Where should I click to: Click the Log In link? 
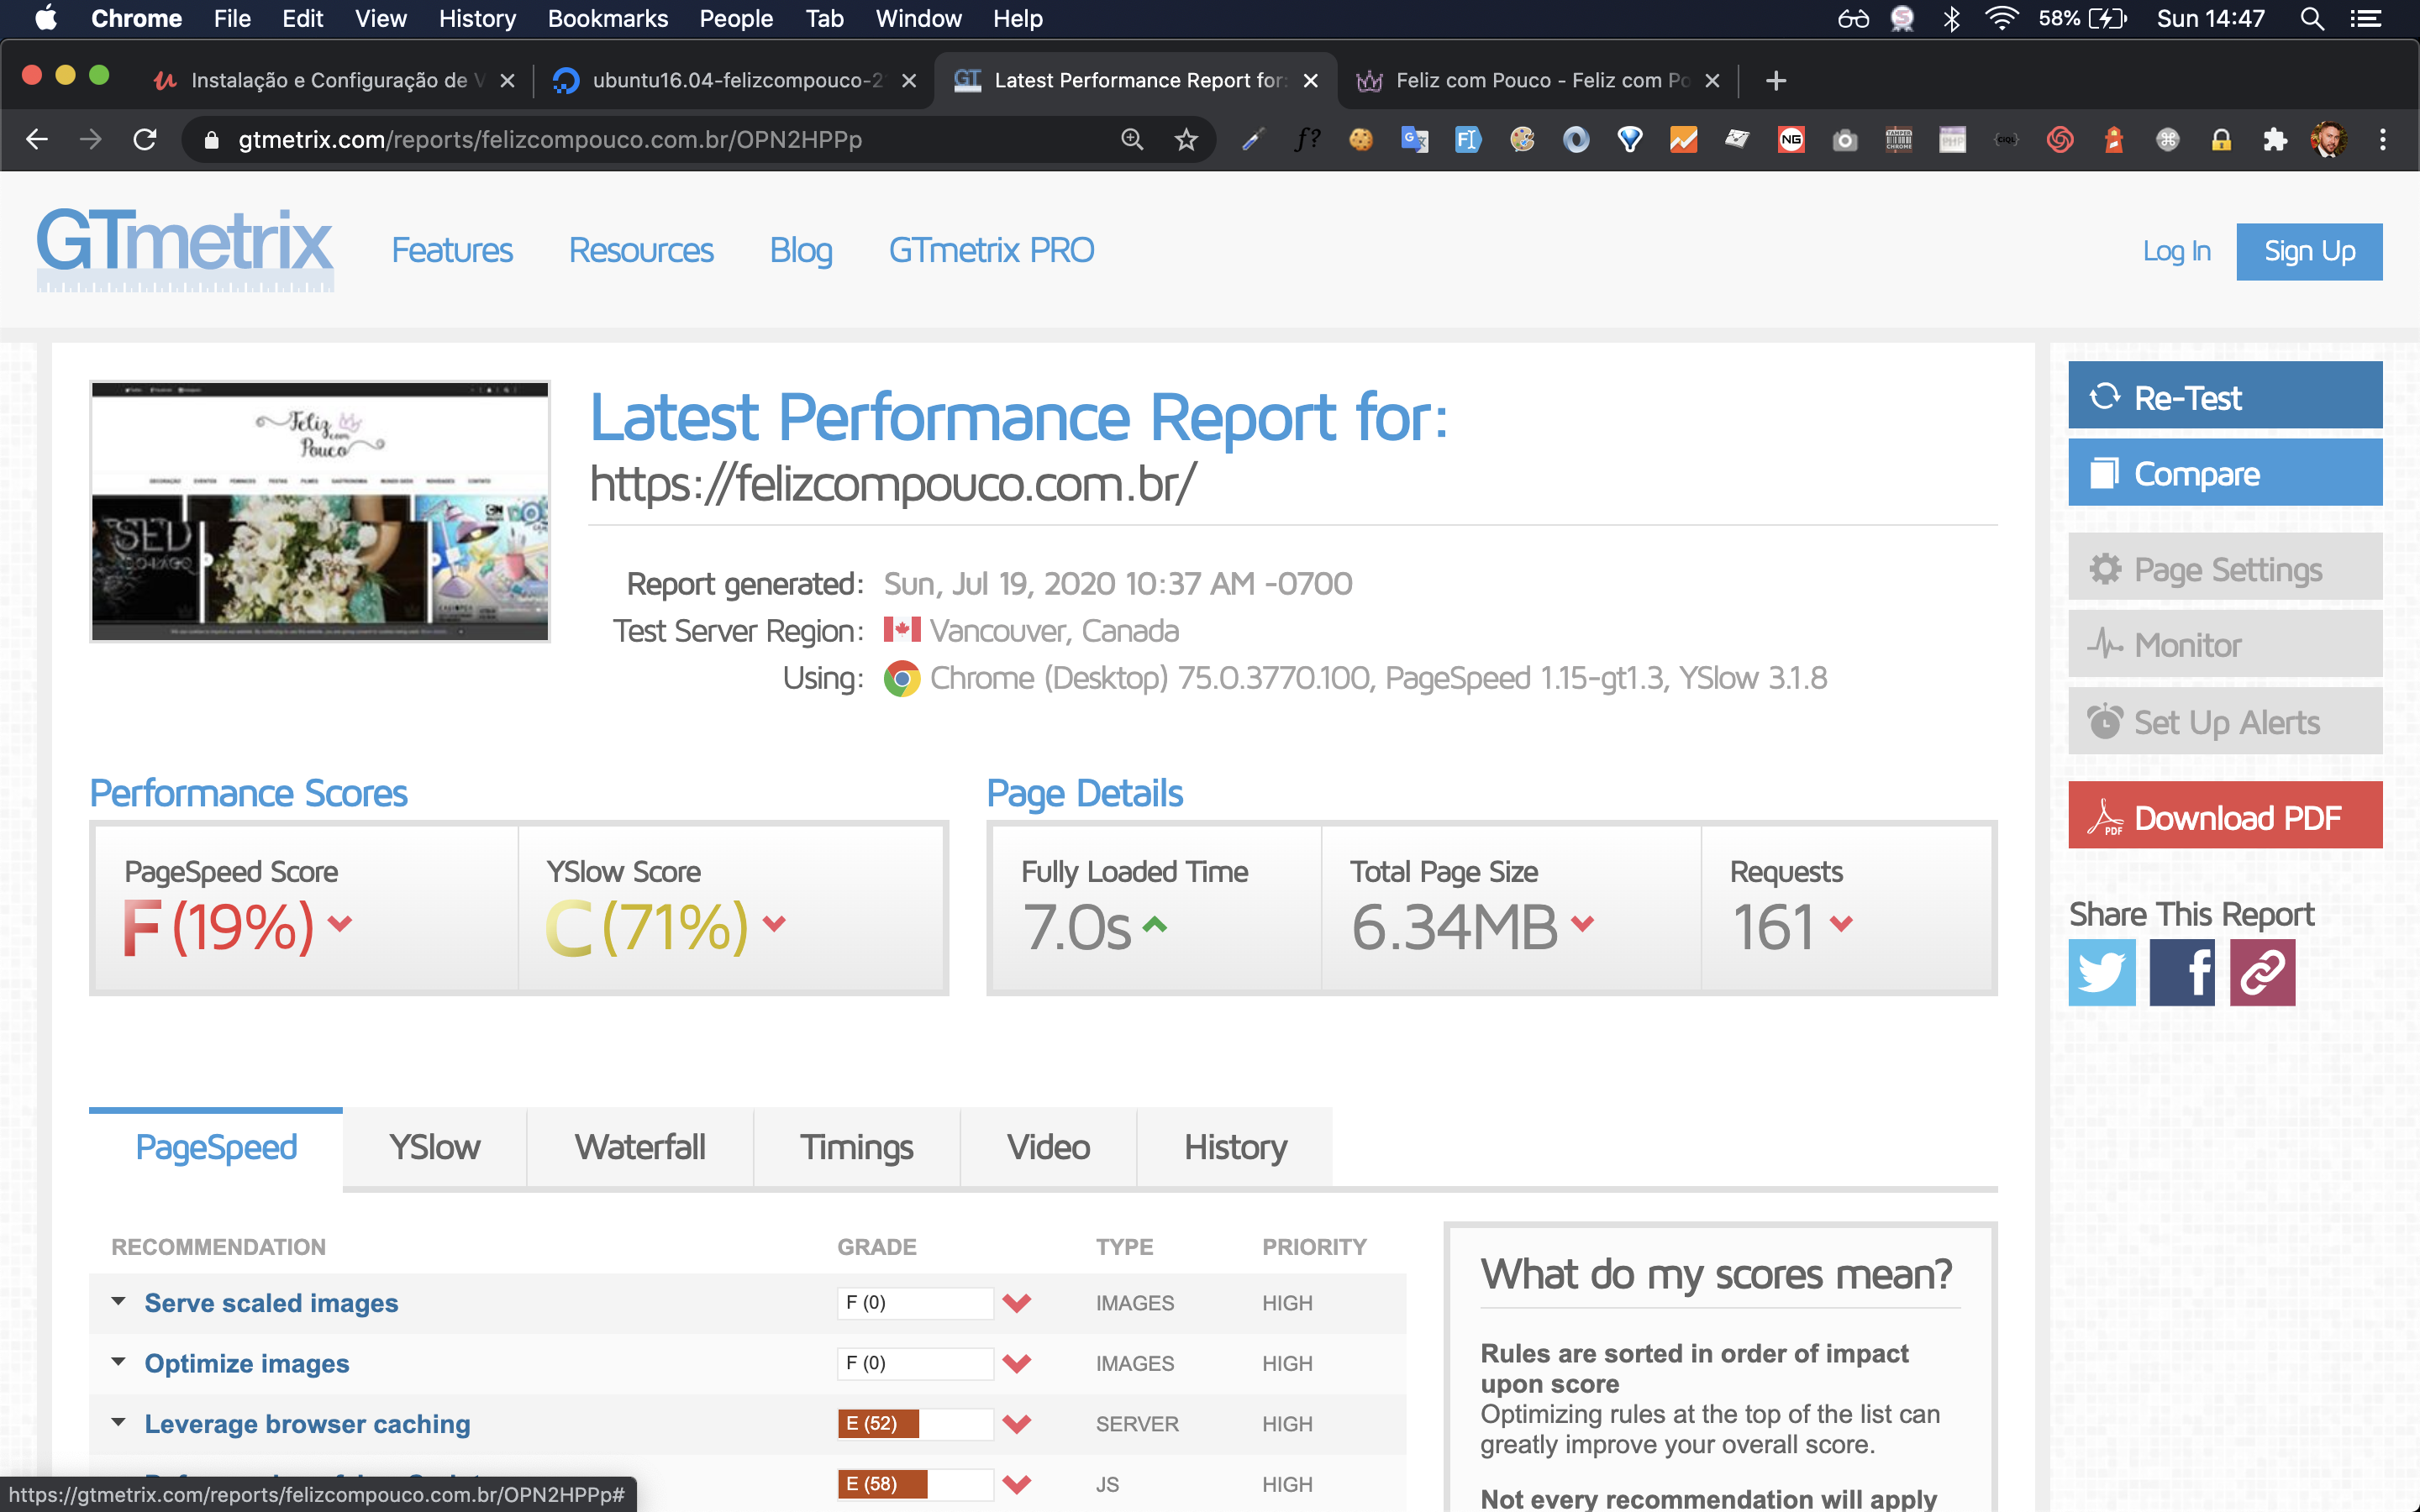point(2176,251)
